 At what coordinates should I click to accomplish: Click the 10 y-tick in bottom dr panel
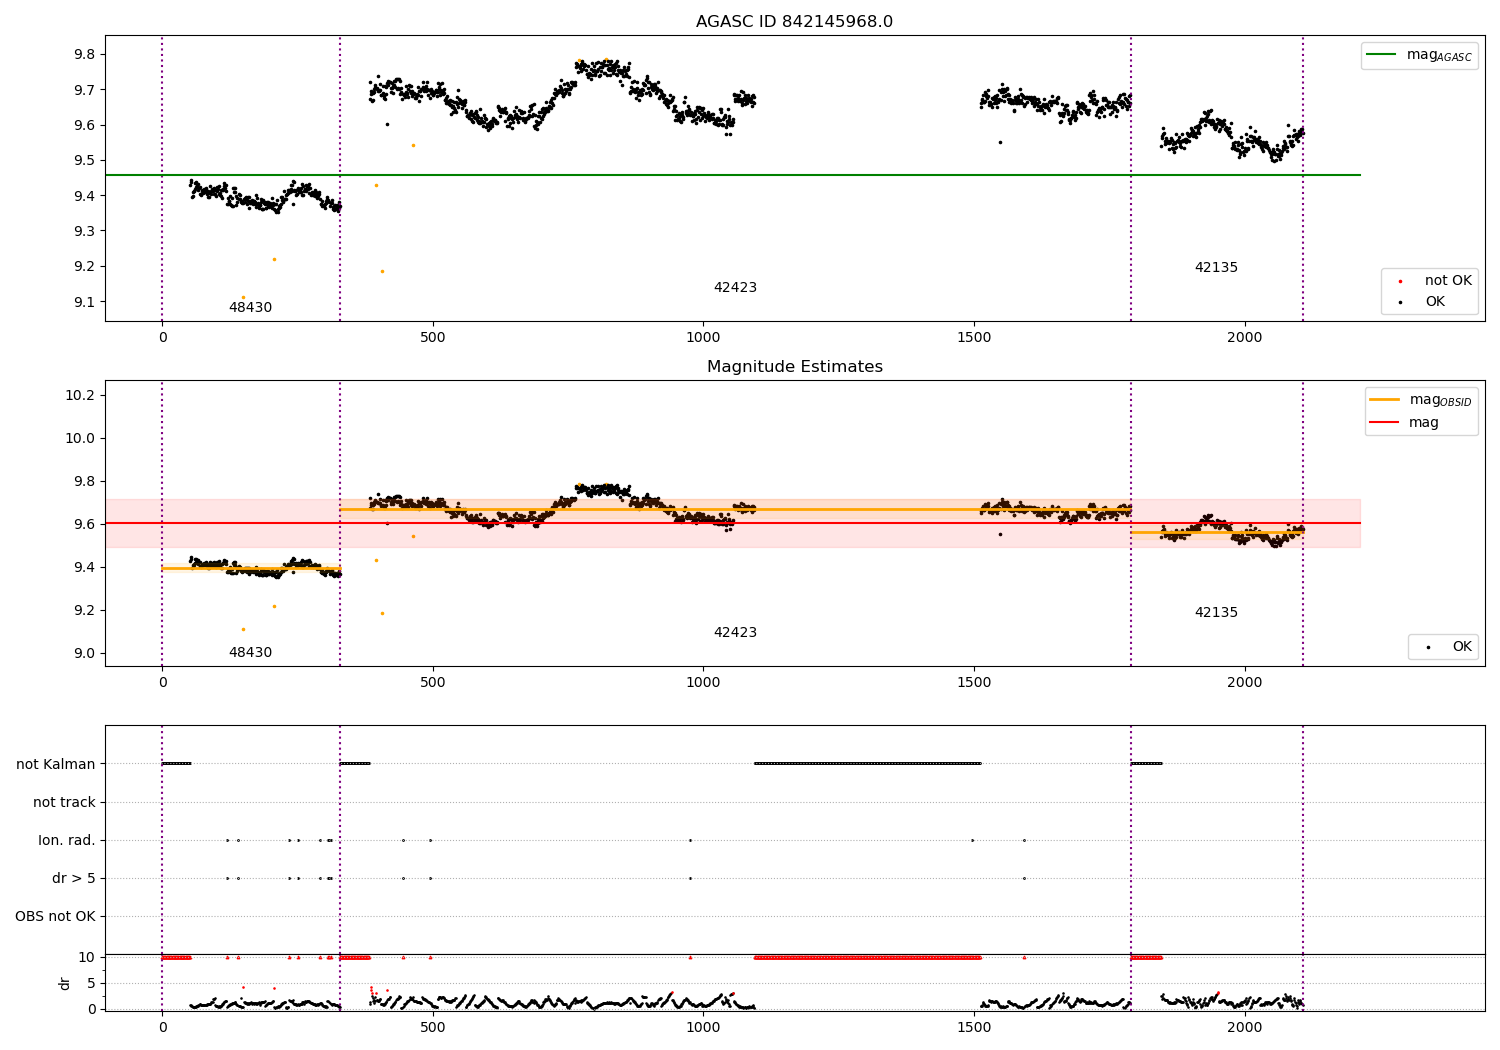tap(87, 957)
